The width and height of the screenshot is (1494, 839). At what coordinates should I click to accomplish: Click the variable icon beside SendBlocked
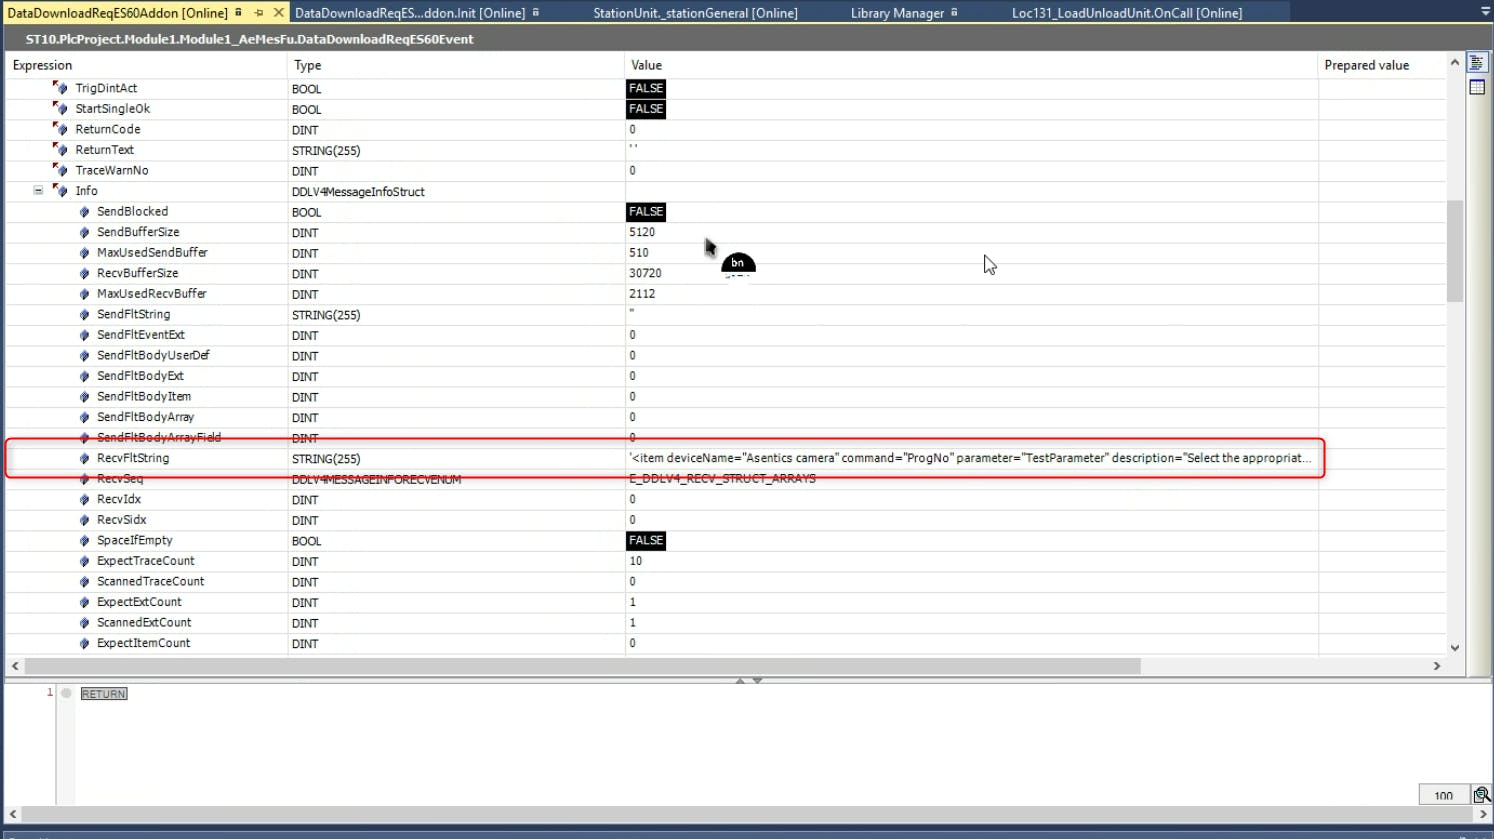click(x=84, y=212)
